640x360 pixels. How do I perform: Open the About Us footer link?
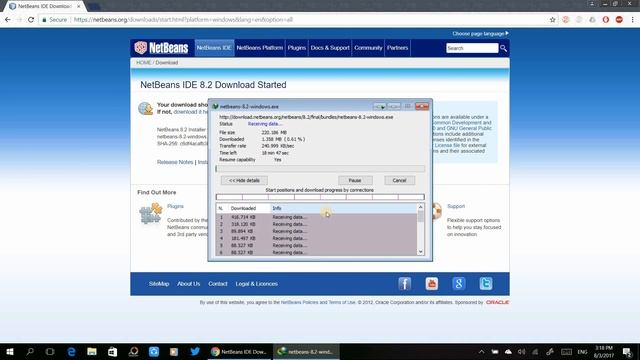point(189,284)
